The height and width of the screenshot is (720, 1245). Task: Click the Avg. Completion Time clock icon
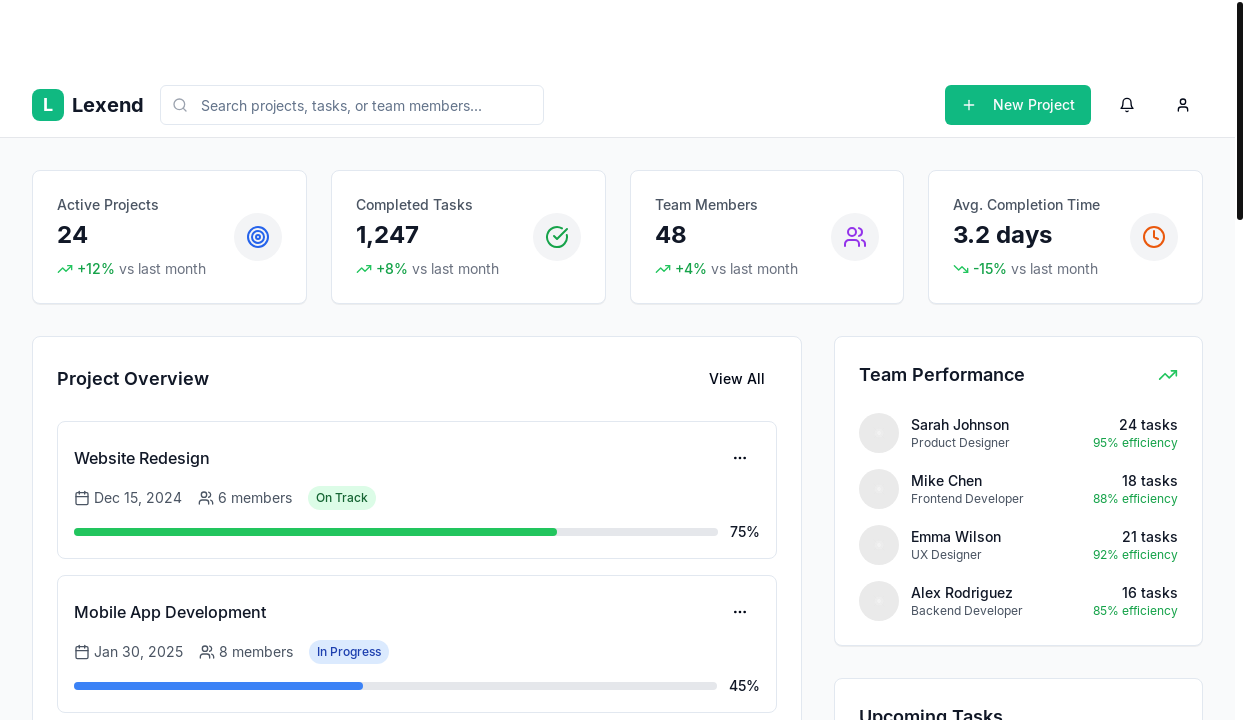pos(1154,237)
